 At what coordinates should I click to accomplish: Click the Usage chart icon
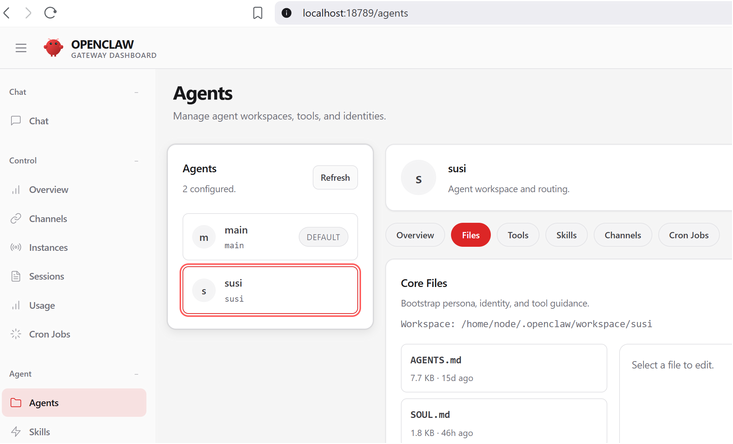point(16,305)
